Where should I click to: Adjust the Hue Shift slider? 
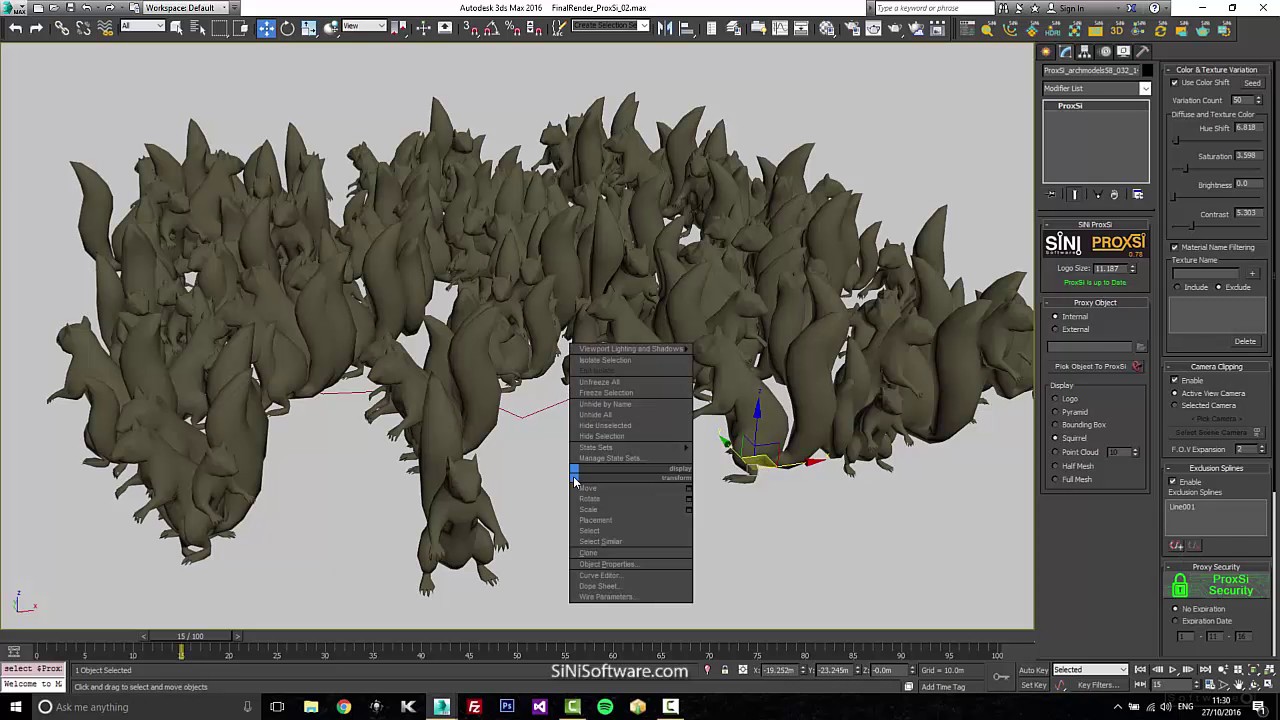click(x=1176, y=140)
